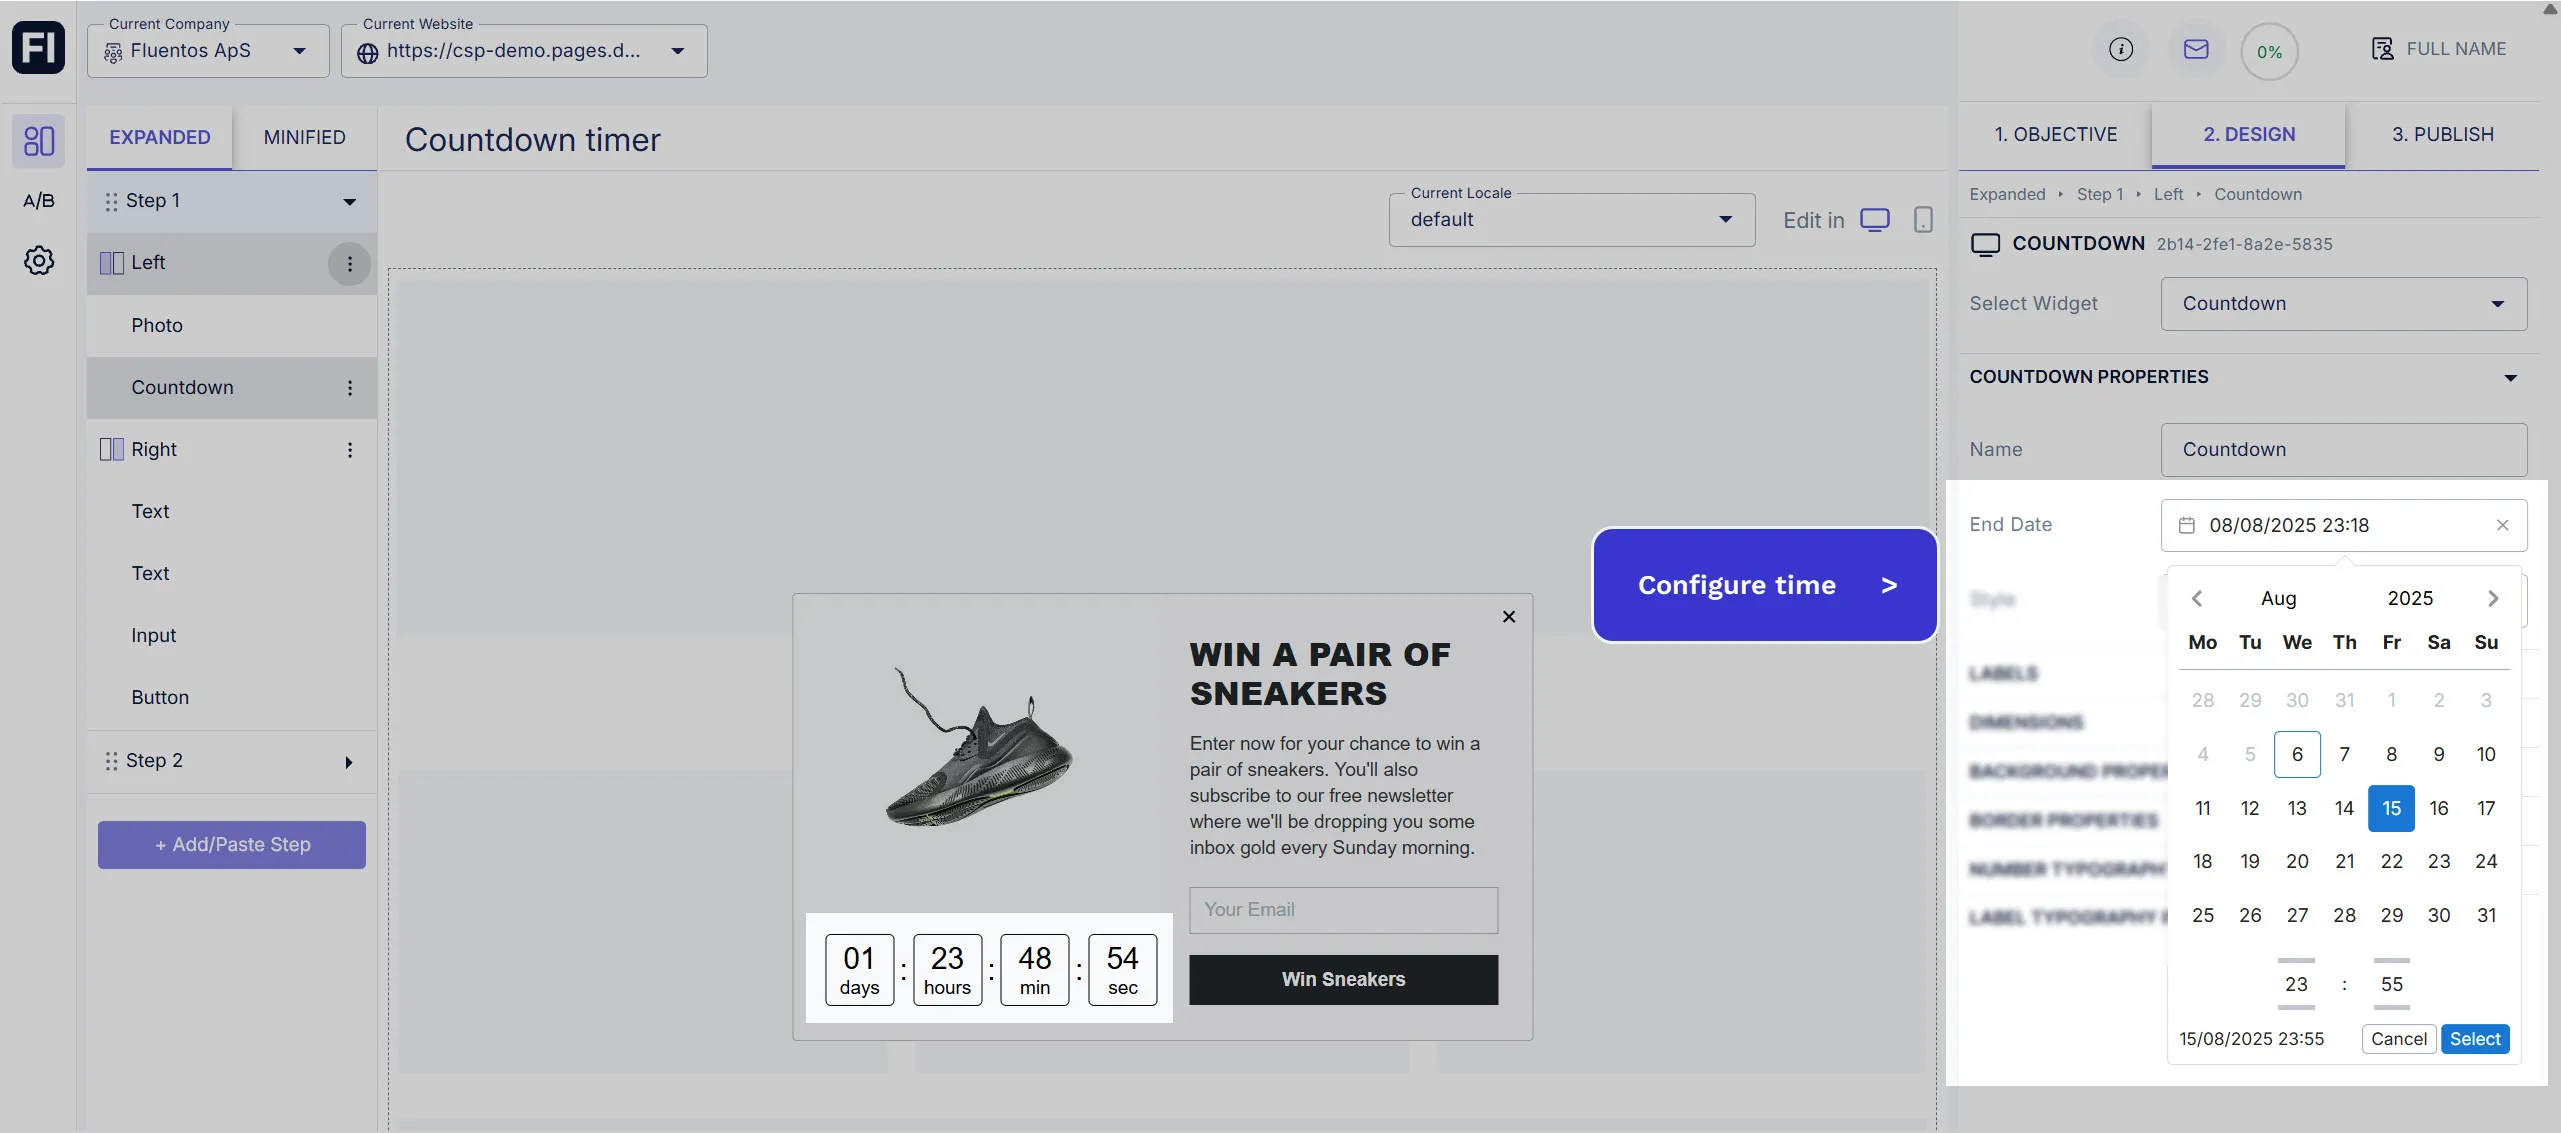This screenshot has width=2561, height=1133.
Task: Open the info icon in top bar
Action: (2120, 49)
